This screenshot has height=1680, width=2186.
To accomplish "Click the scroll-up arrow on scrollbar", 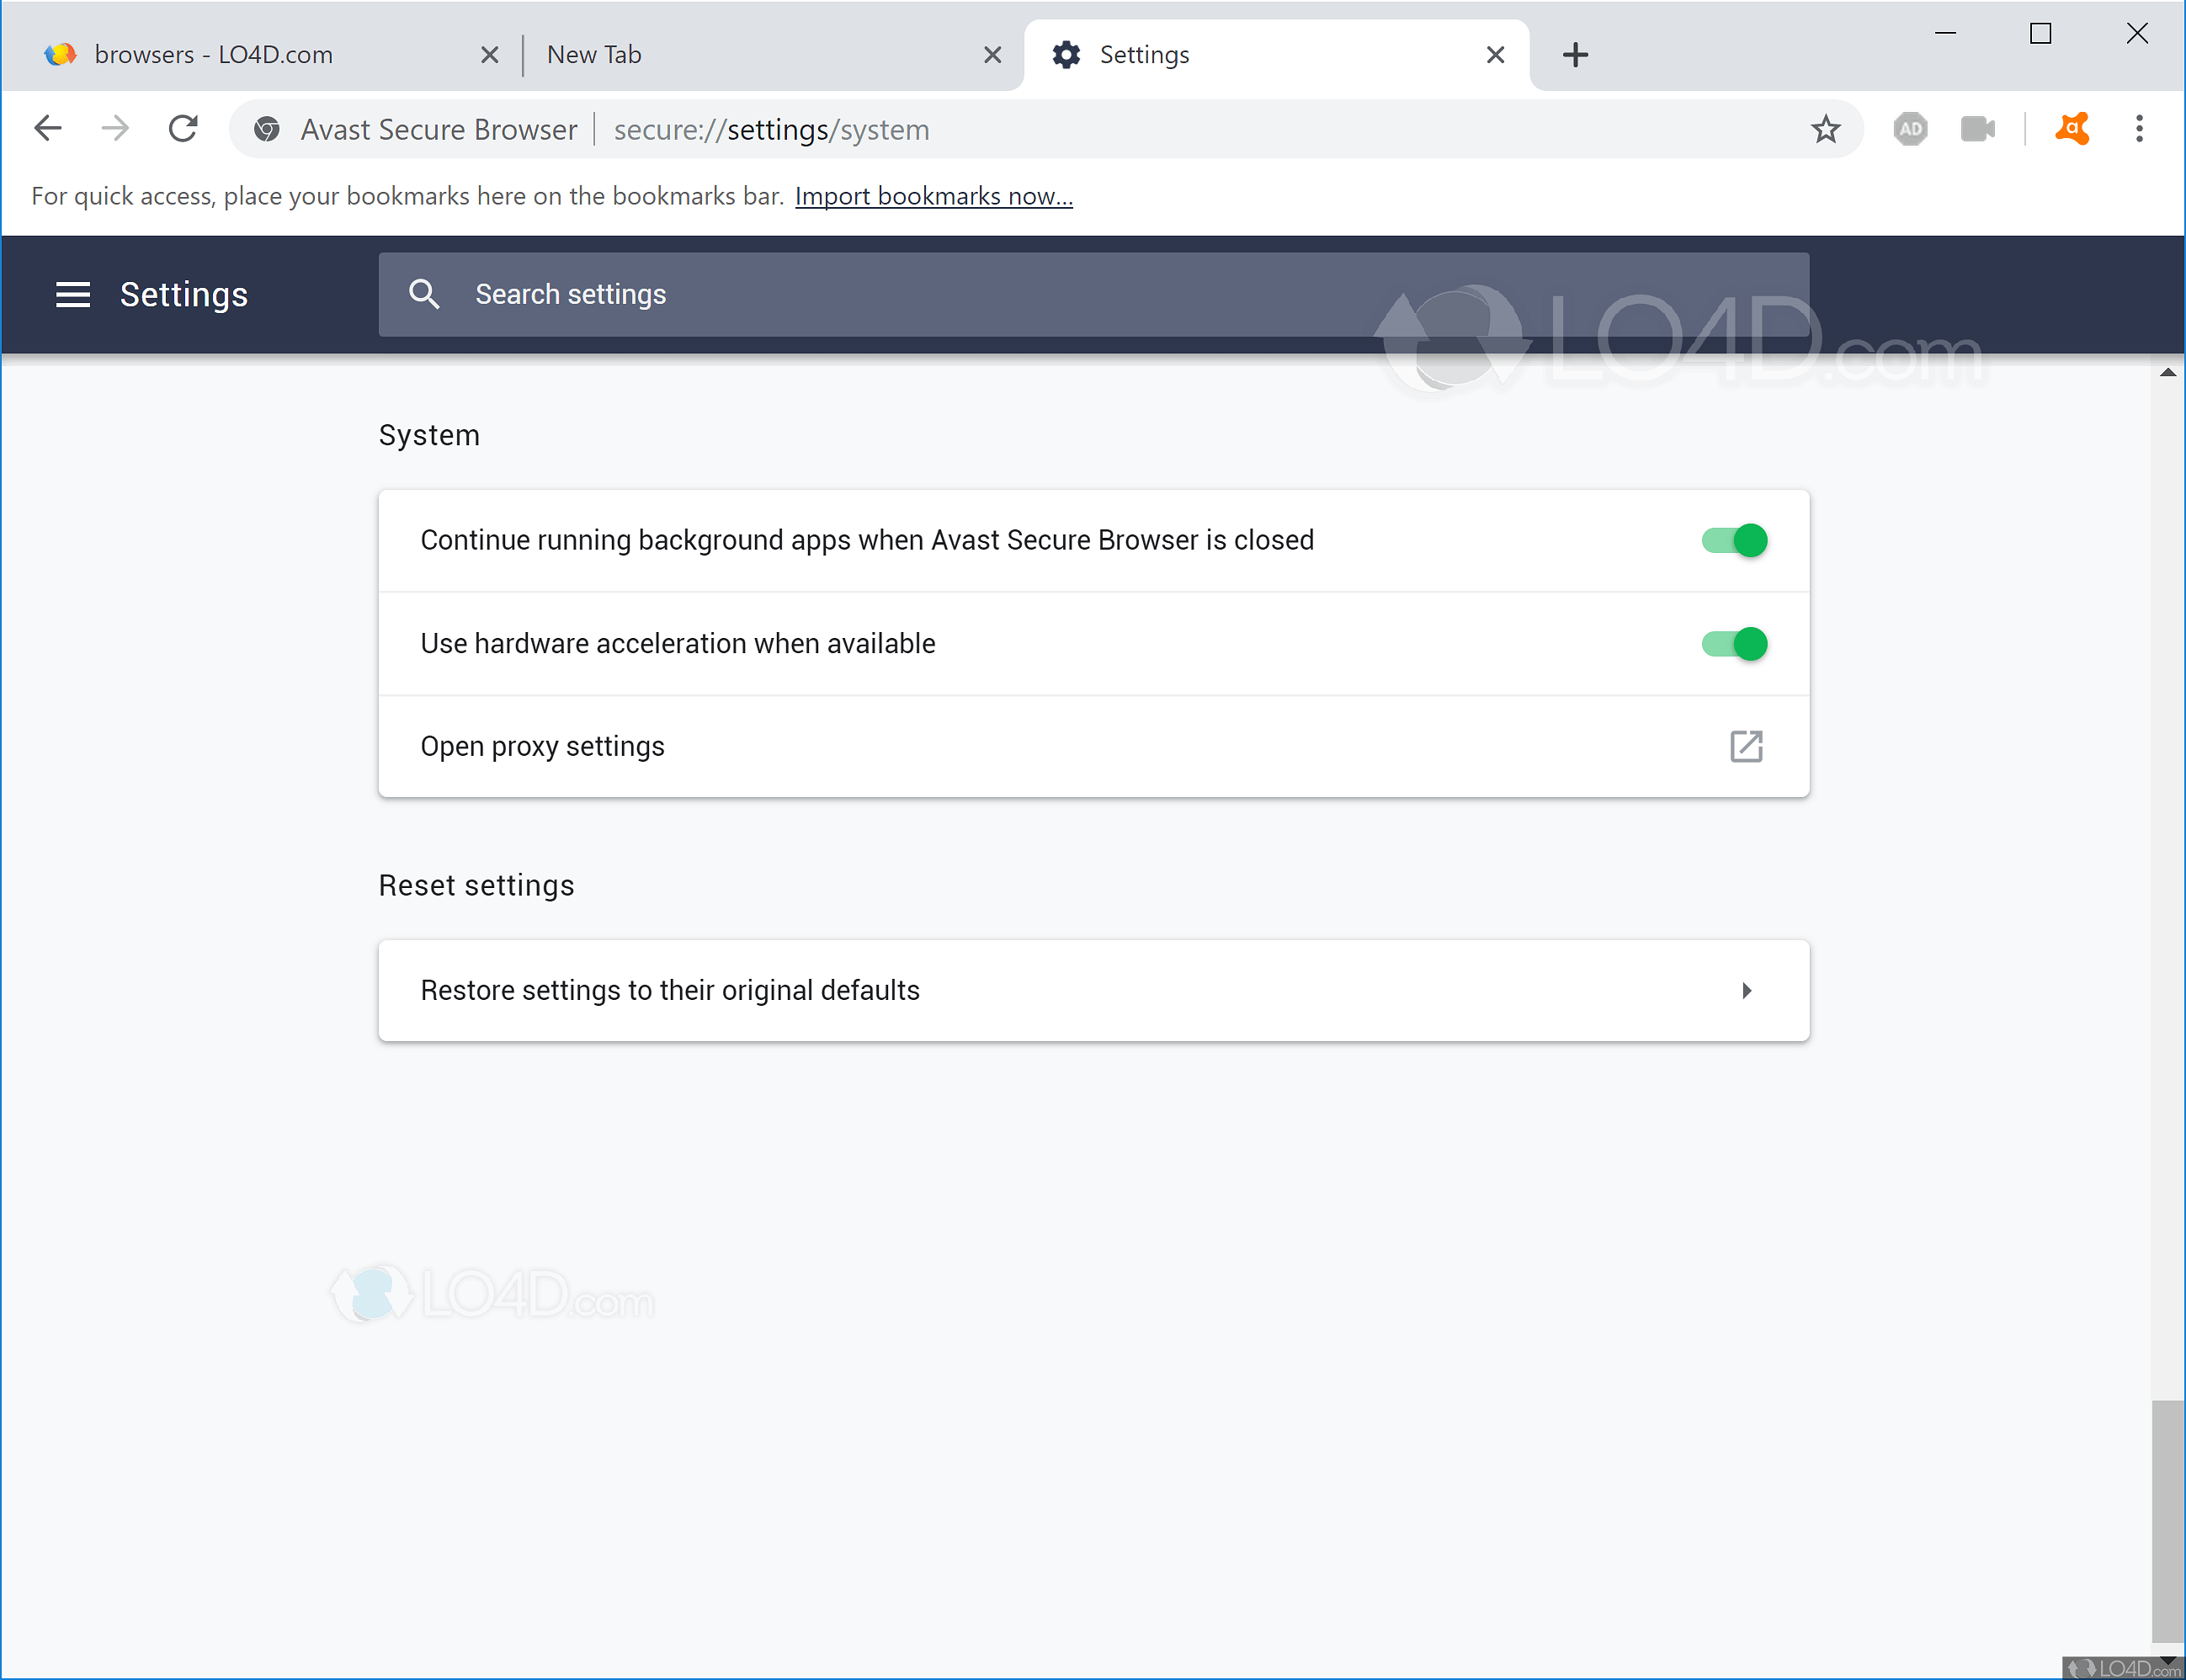I will click(2167, 373).
